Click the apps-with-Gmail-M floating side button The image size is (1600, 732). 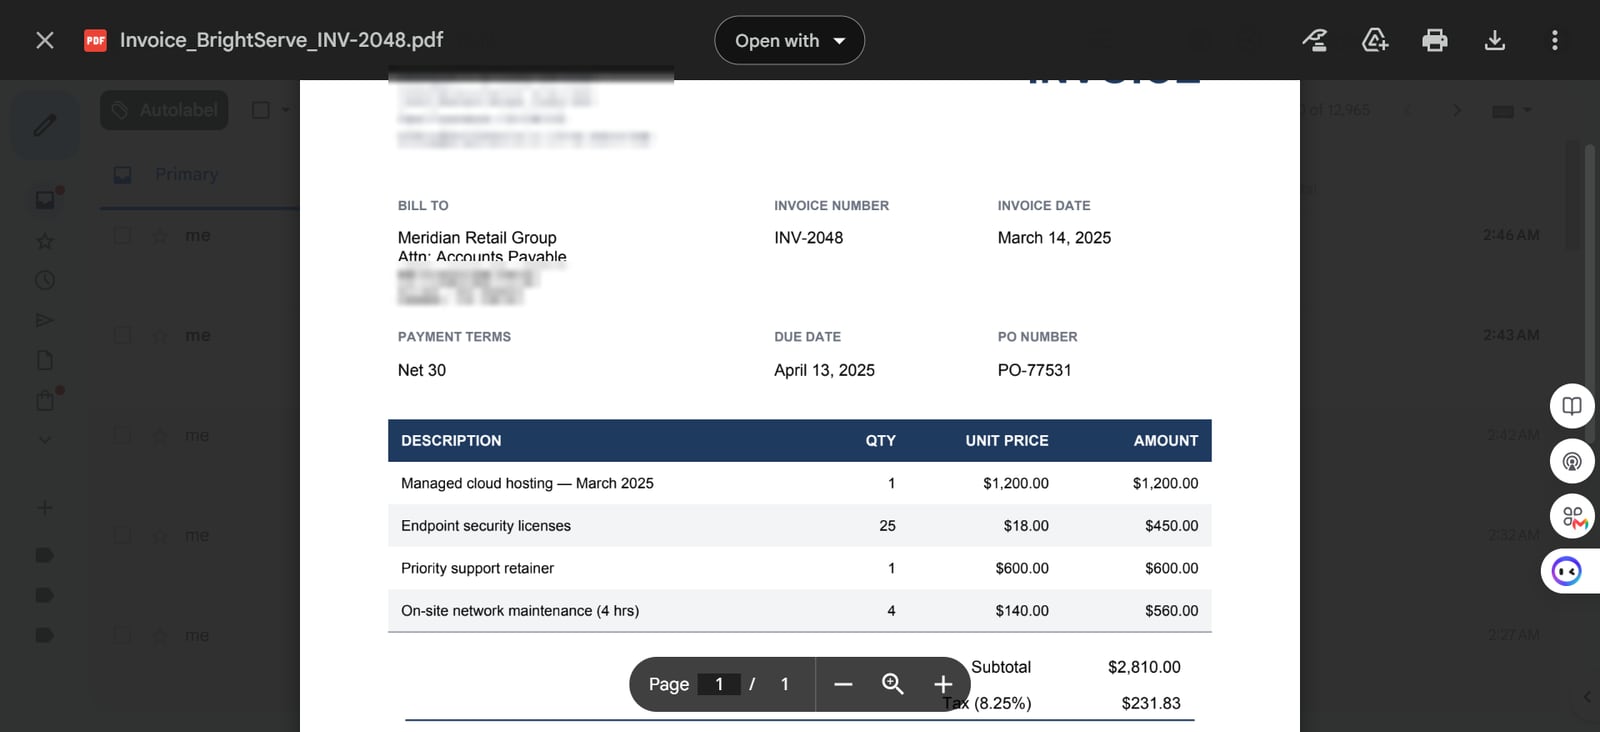pyautogui.click(x=1572, y=516)
